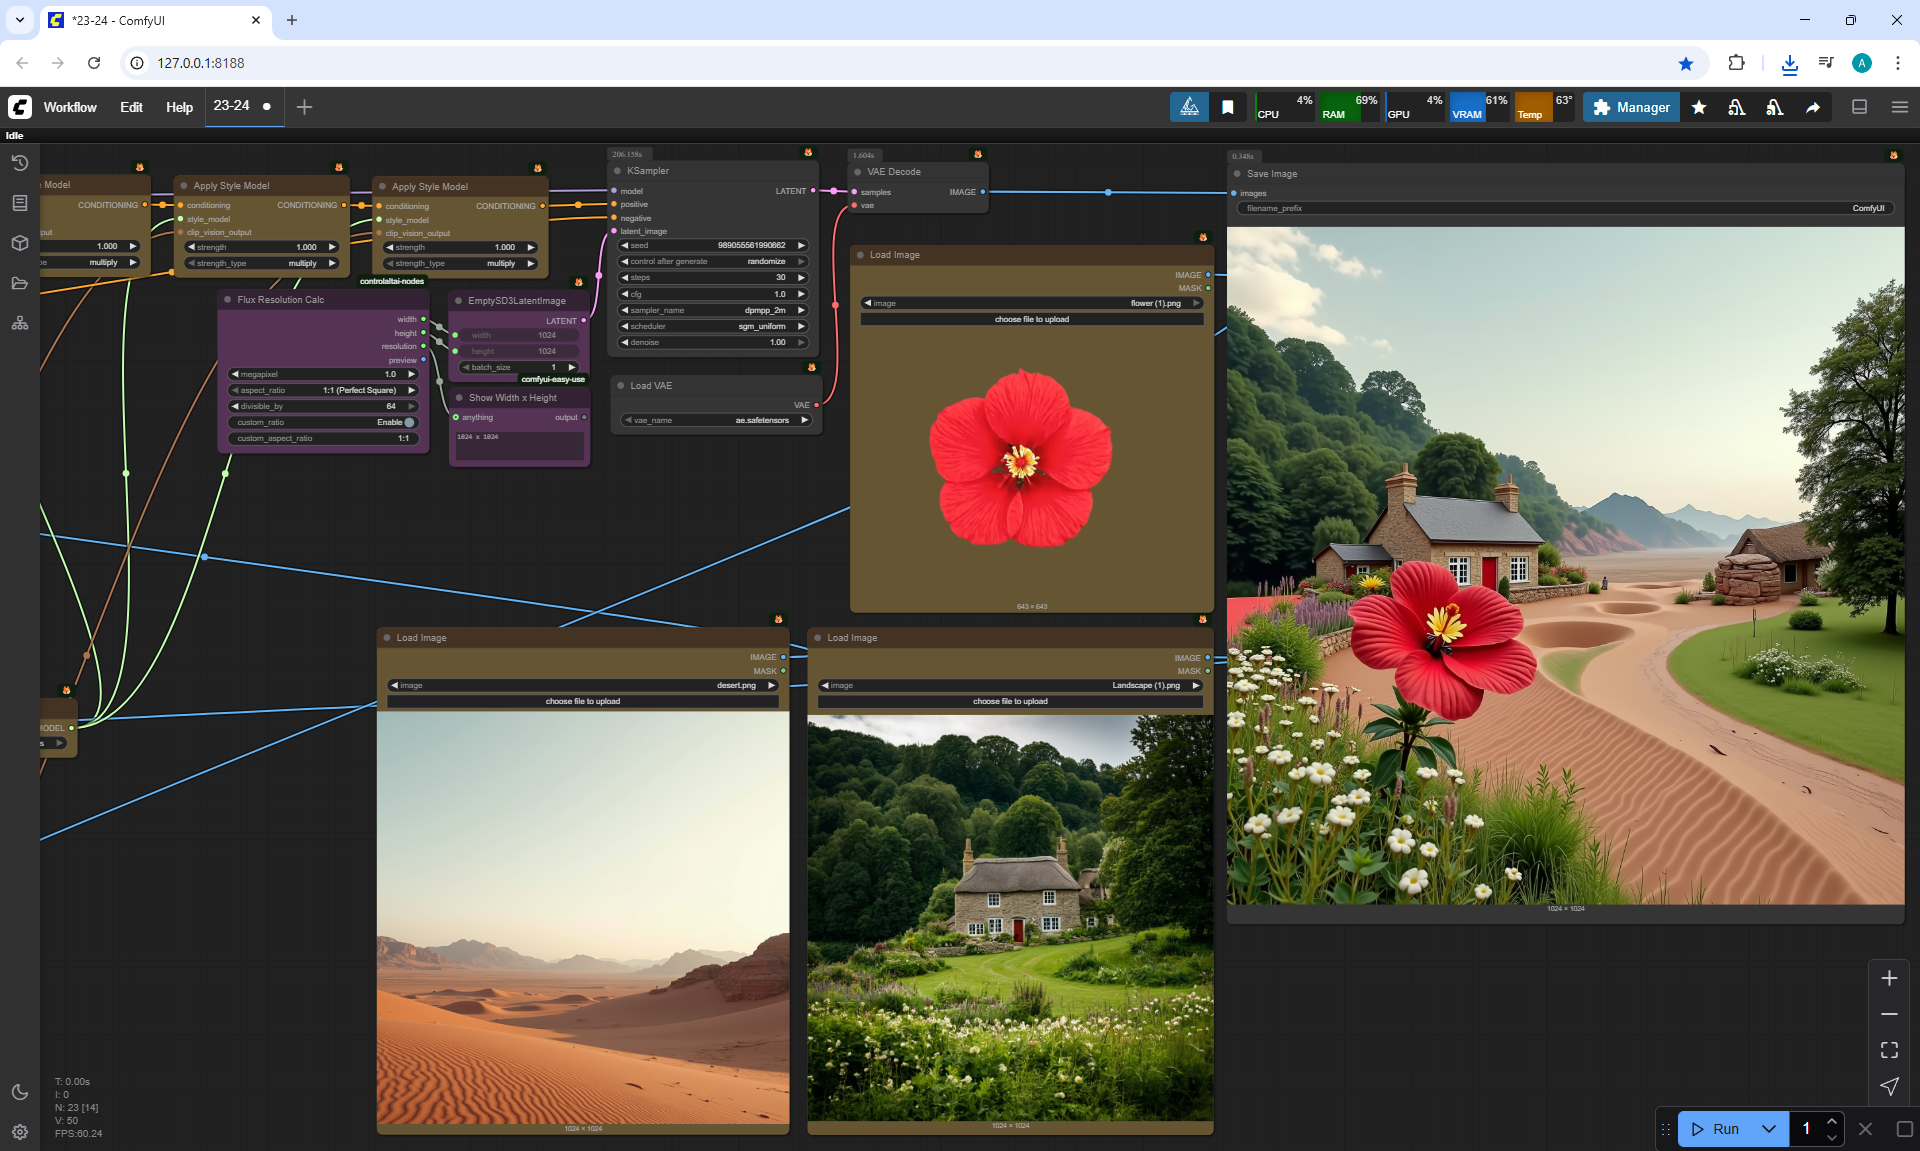This screenshot has height=1151, width=1920.
Task: Increase the batch count stepper
Action: pos(1831,1121)
